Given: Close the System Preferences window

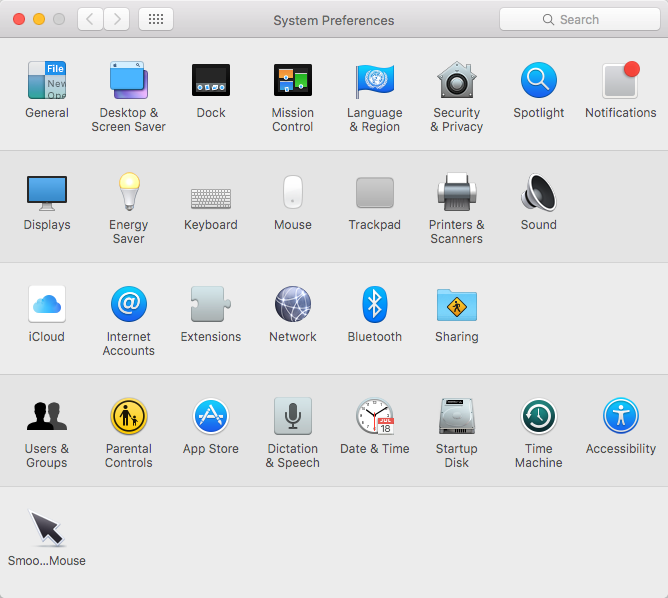Looking at the screenshot, I should [19, 19].
